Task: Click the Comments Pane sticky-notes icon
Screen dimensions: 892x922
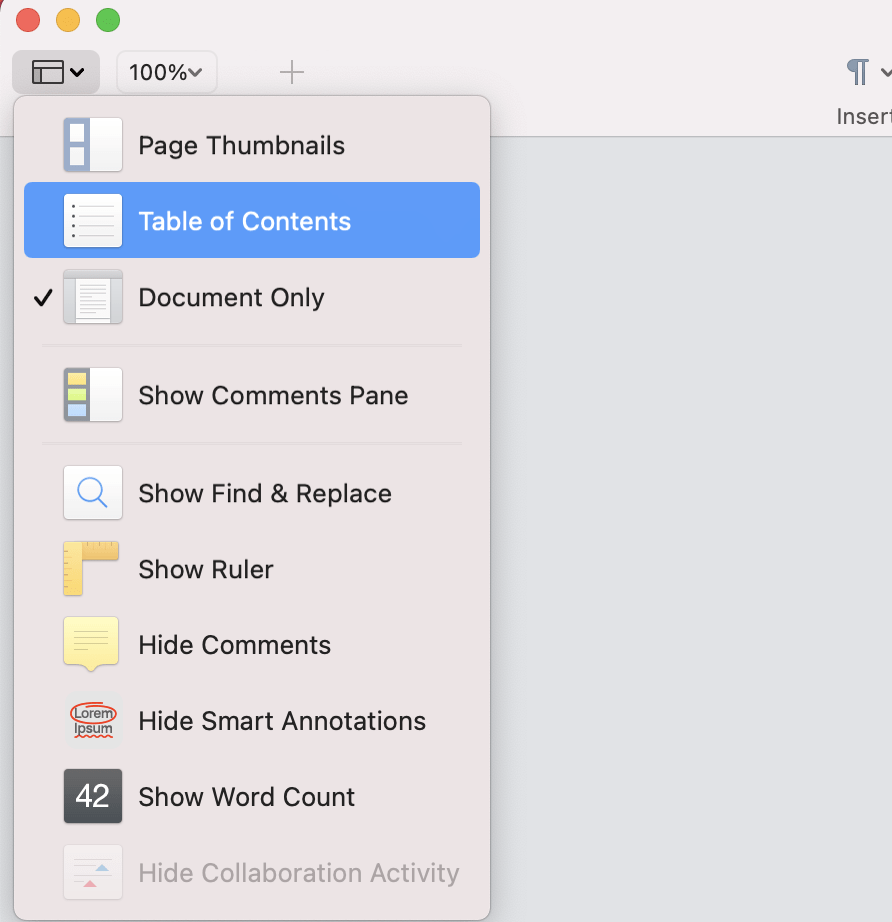Action: [92, 394]
